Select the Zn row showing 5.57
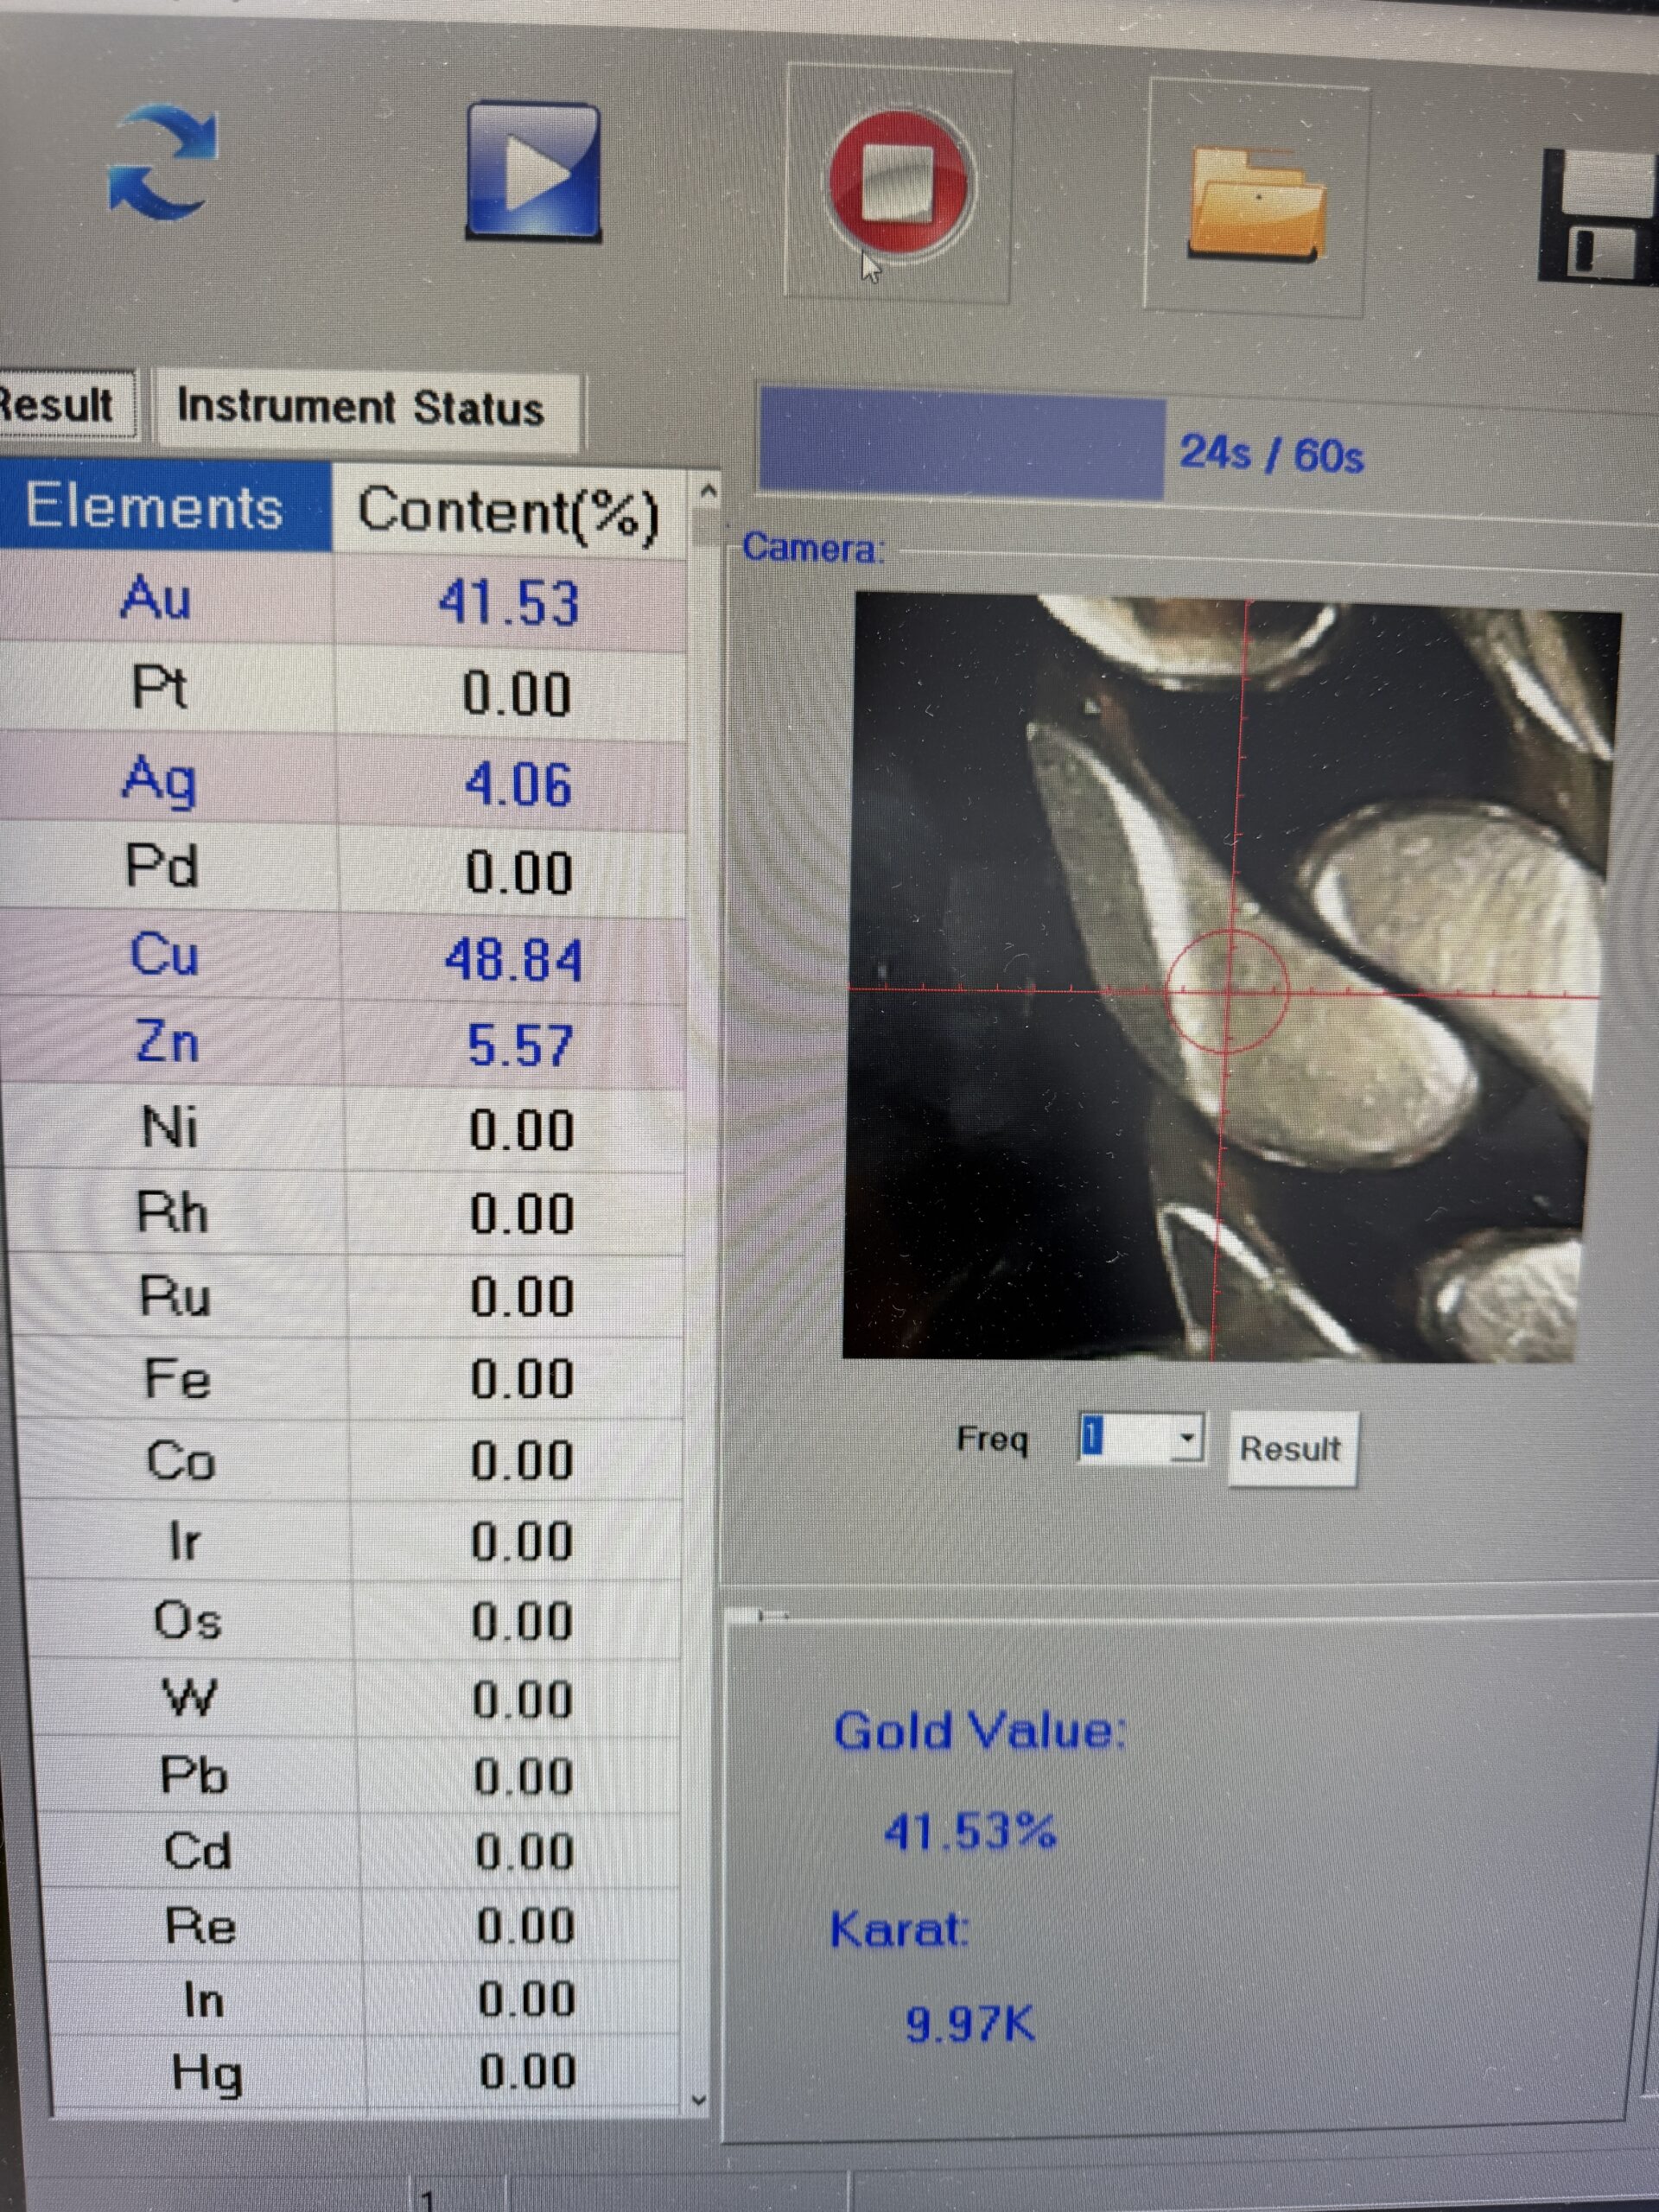 (x=343, y=1044)
